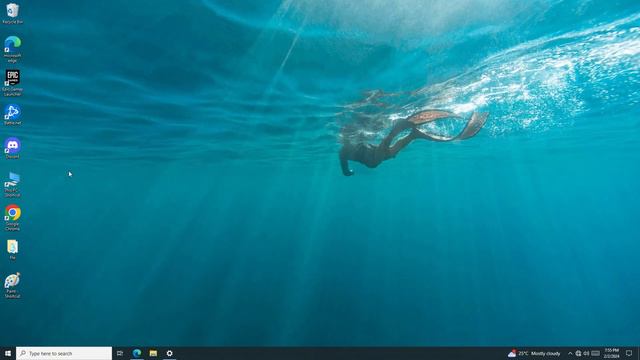The width and height of the screenshot is (640, 360).
Task: Expand the hidden system tray icons chevron
Action: tap(570, 353)
